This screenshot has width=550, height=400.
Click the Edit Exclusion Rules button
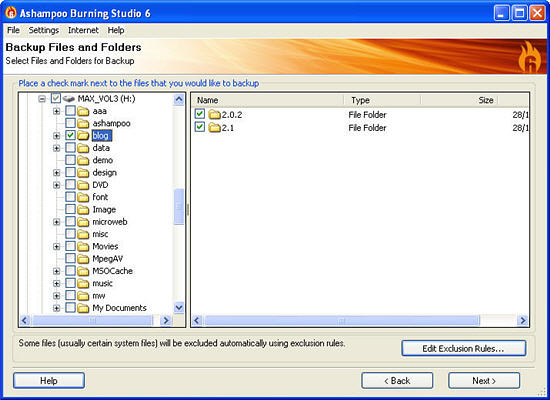pos(463,348)
